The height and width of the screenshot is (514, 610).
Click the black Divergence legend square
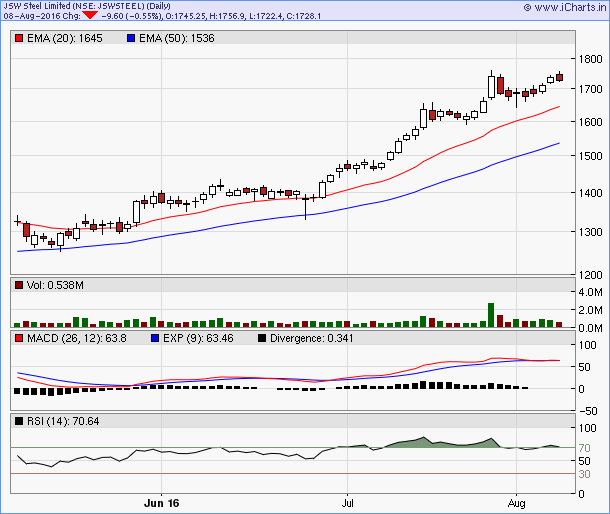click(x=262, y=338)
